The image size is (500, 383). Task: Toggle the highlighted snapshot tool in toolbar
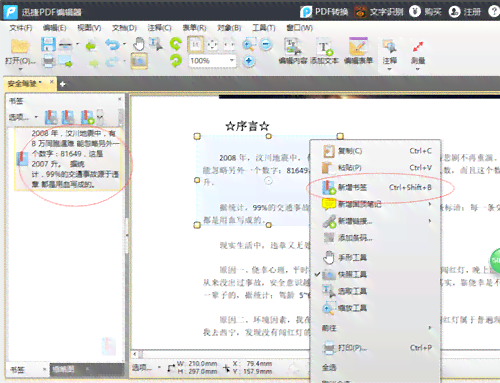(x=139, y=61)
